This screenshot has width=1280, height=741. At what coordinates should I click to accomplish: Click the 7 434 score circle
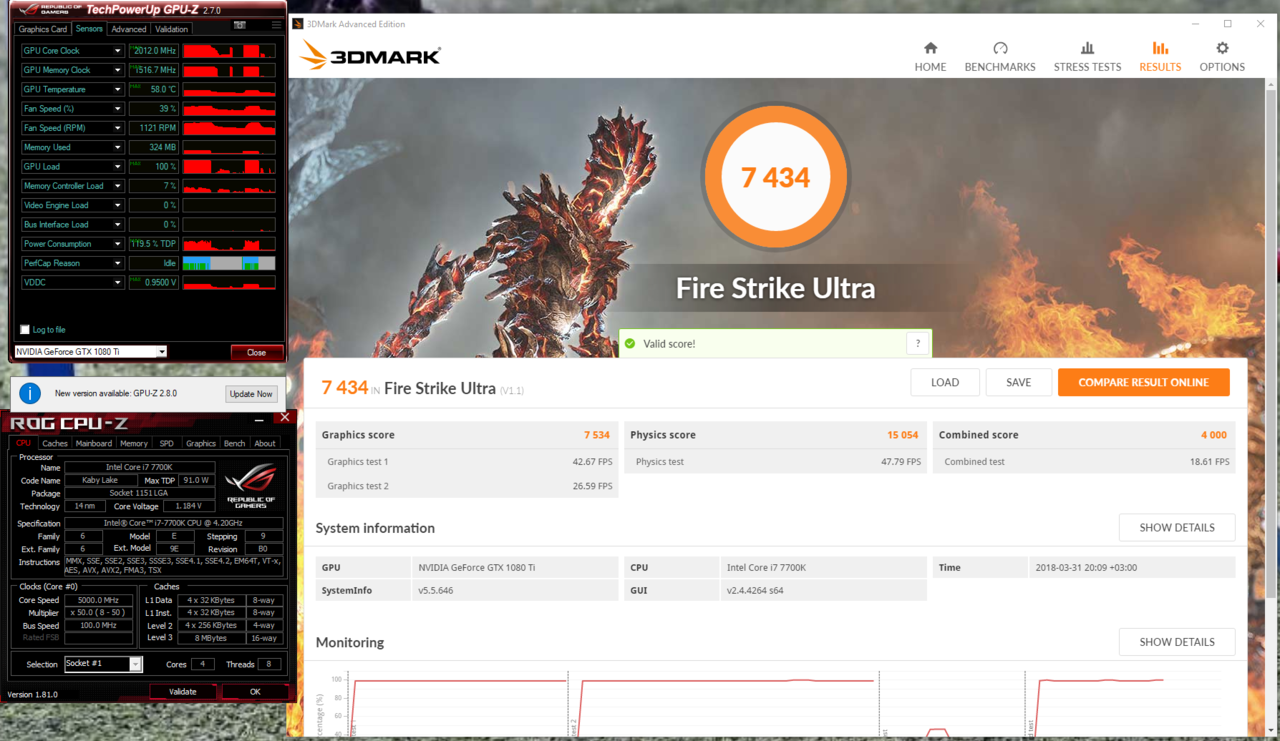pos(775,177)
